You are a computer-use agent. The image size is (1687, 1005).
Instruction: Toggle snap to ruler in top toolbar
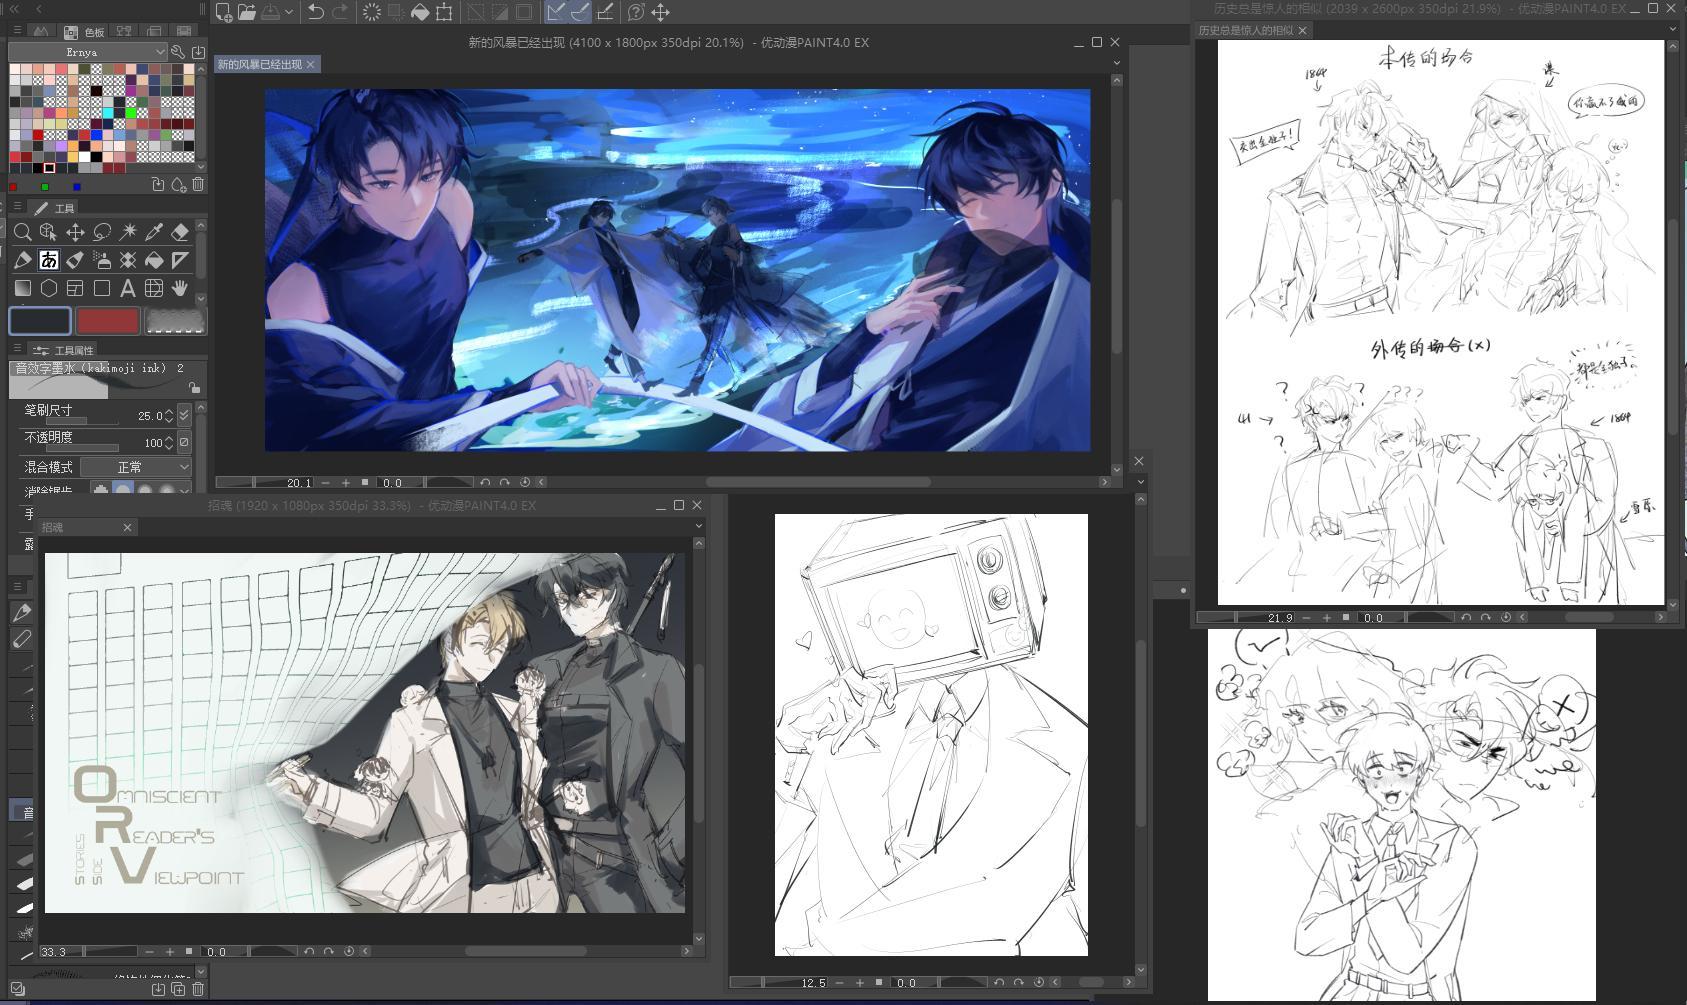click(556, 12)
